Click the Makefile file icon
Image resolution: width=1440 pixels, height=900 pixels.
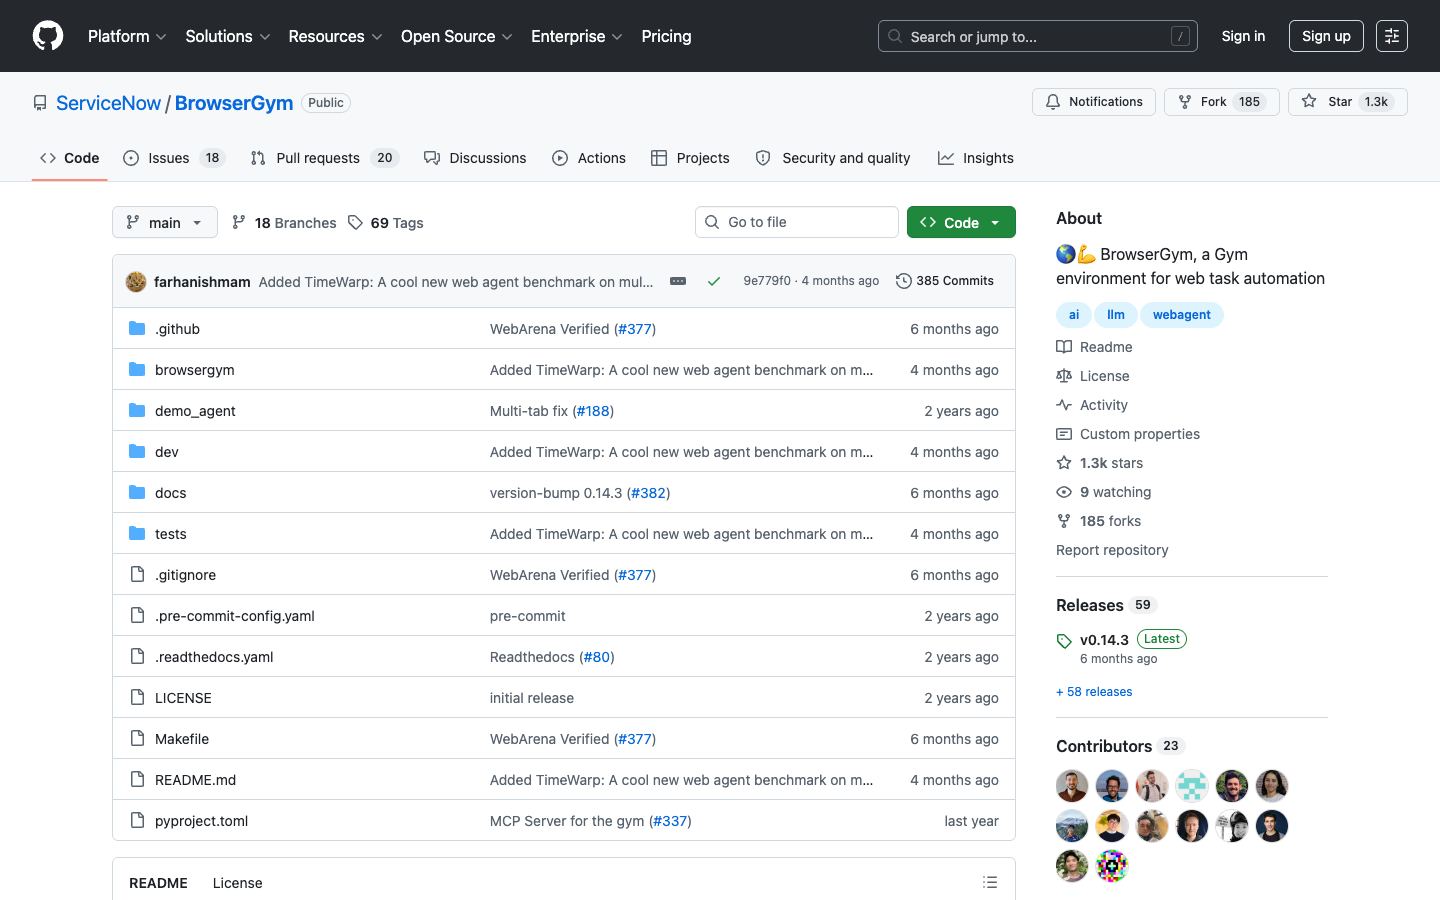pos(137,738)
